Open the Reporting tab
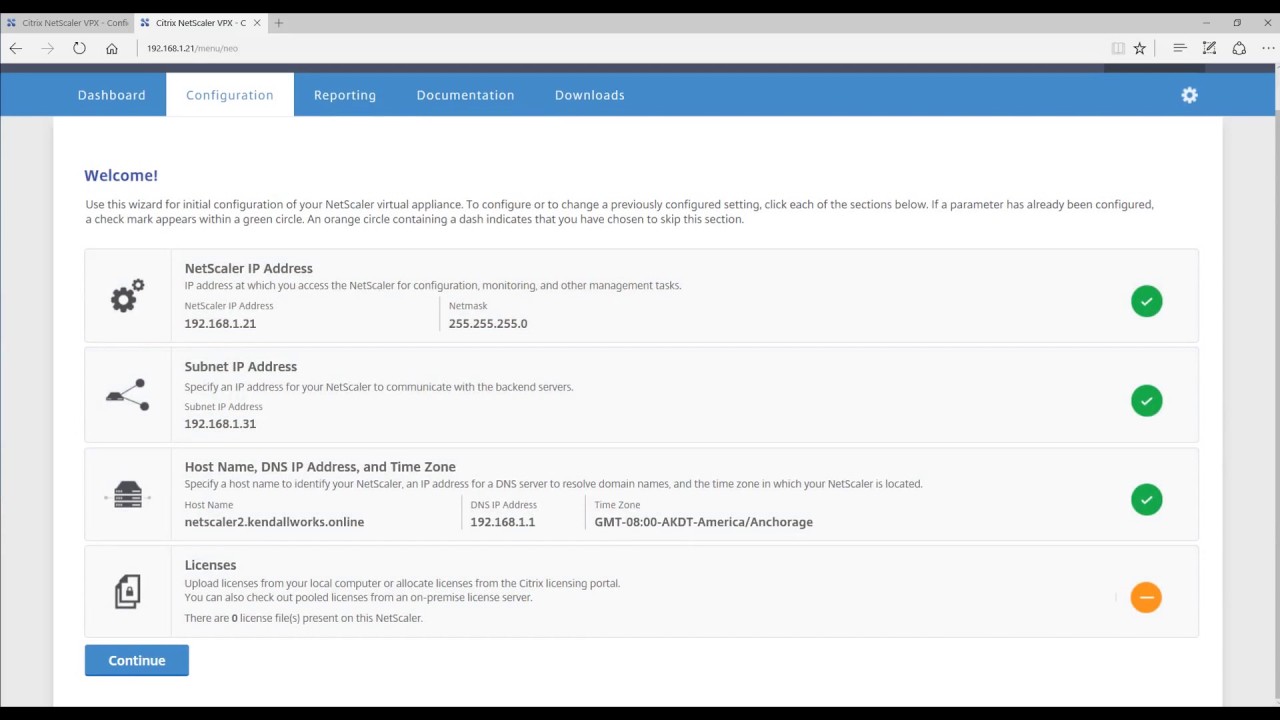Viewport: 1280px width, 720px height. [345, 95]
